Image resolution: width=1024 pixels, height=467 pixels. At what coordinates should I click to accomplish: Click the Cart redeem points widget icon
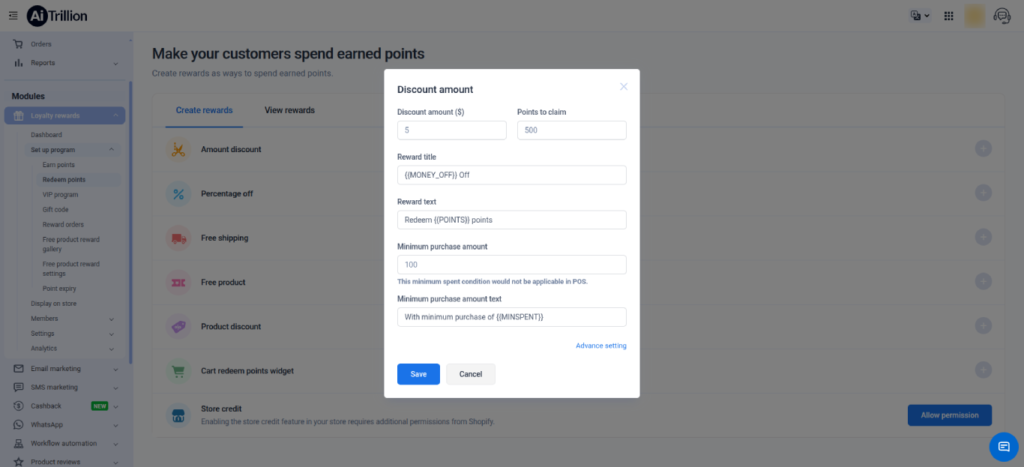click(178, 370)
